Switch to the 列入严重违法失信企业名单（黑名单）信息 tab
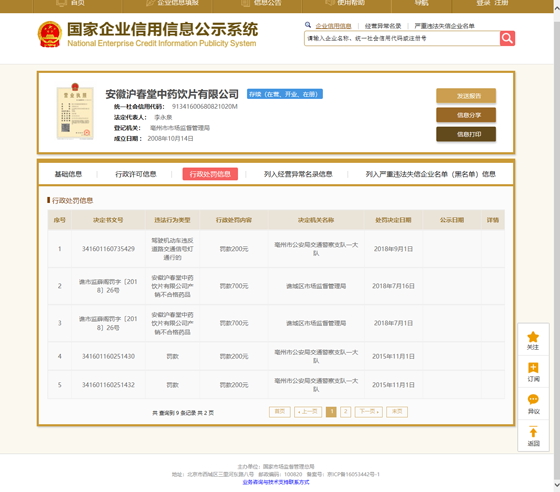The height and width of the screenshot is (492, 560). point(430,174)
